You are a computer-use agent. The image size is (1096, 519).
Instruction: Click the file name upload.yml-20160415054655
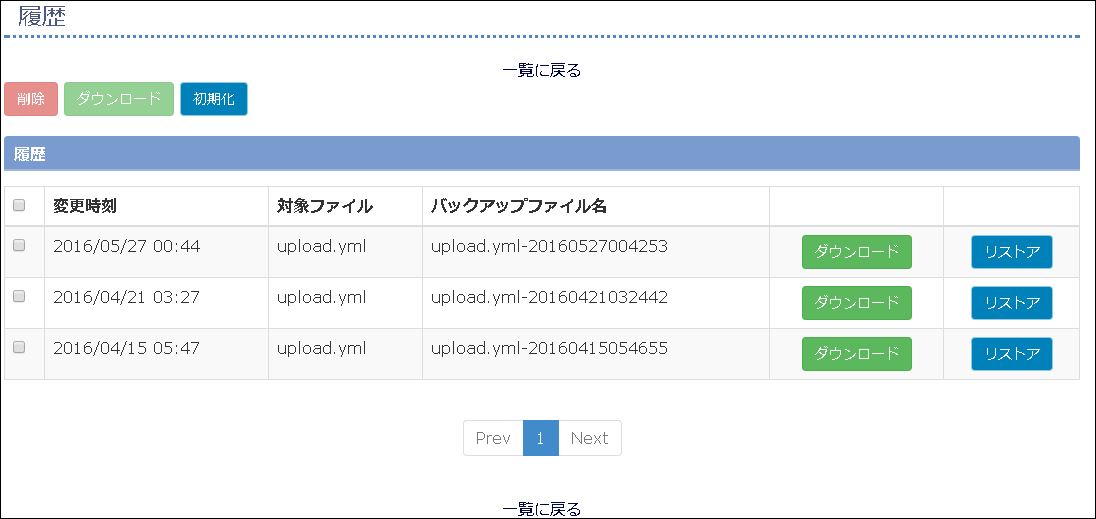549,349
